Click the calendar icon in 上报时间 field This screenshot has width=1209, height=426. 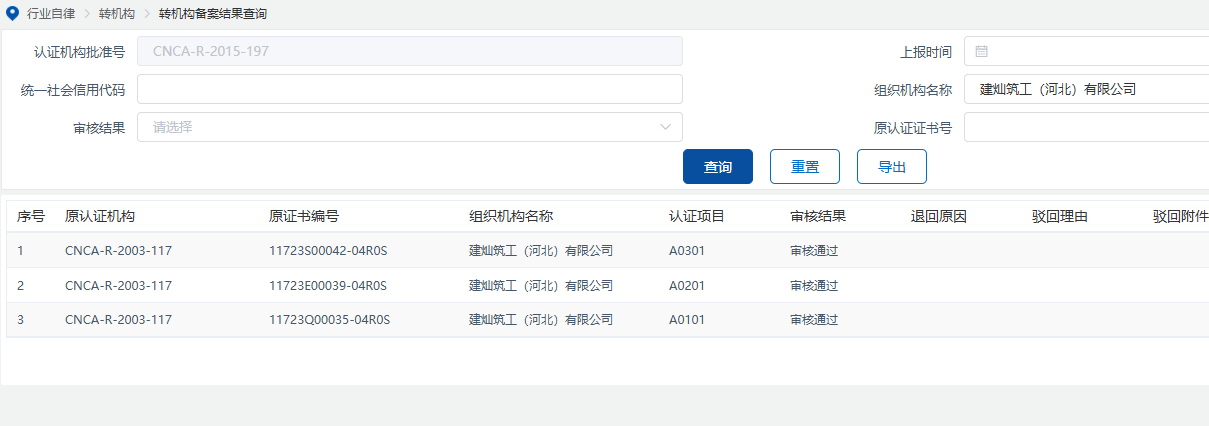point(981,51)
